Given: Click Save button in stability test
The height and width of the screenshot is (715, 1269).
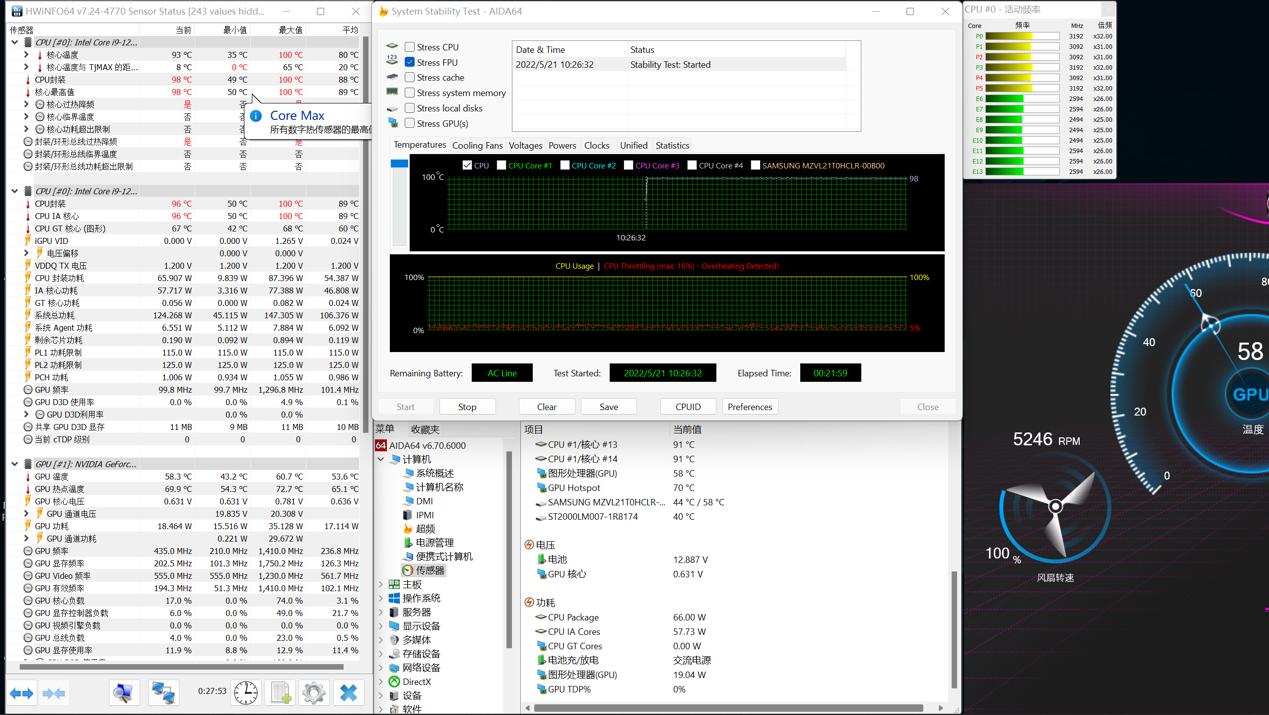Looking at the screenshot, I should (609, 407).
